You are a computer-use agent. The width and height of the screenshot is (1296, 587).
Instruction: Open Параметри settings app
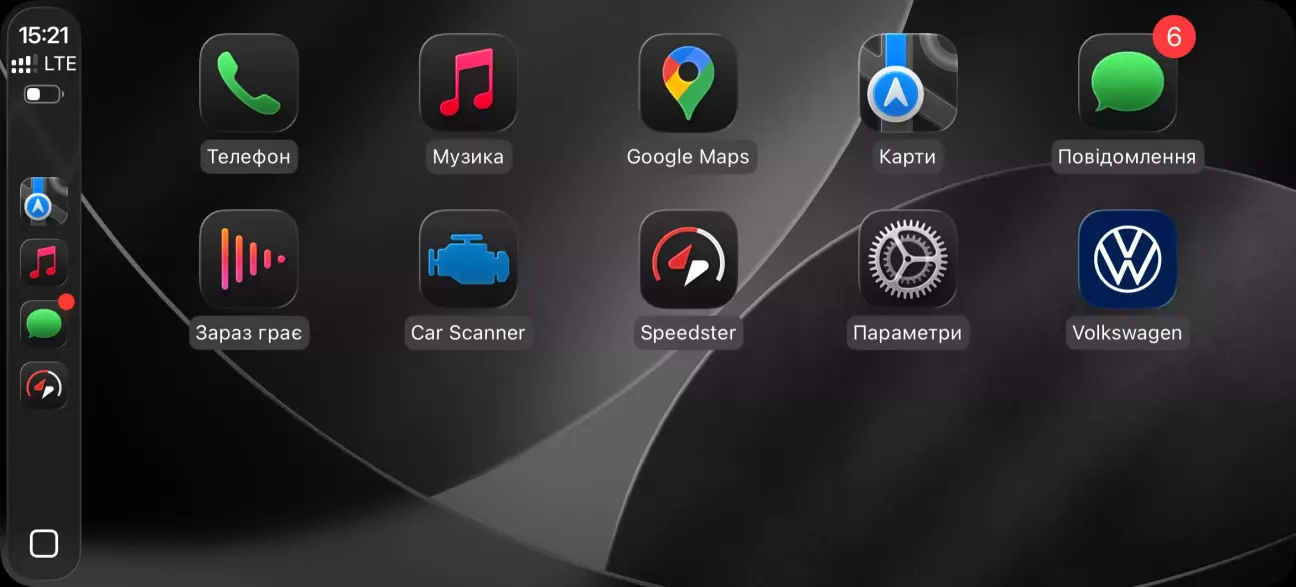[x=908, y=259]
